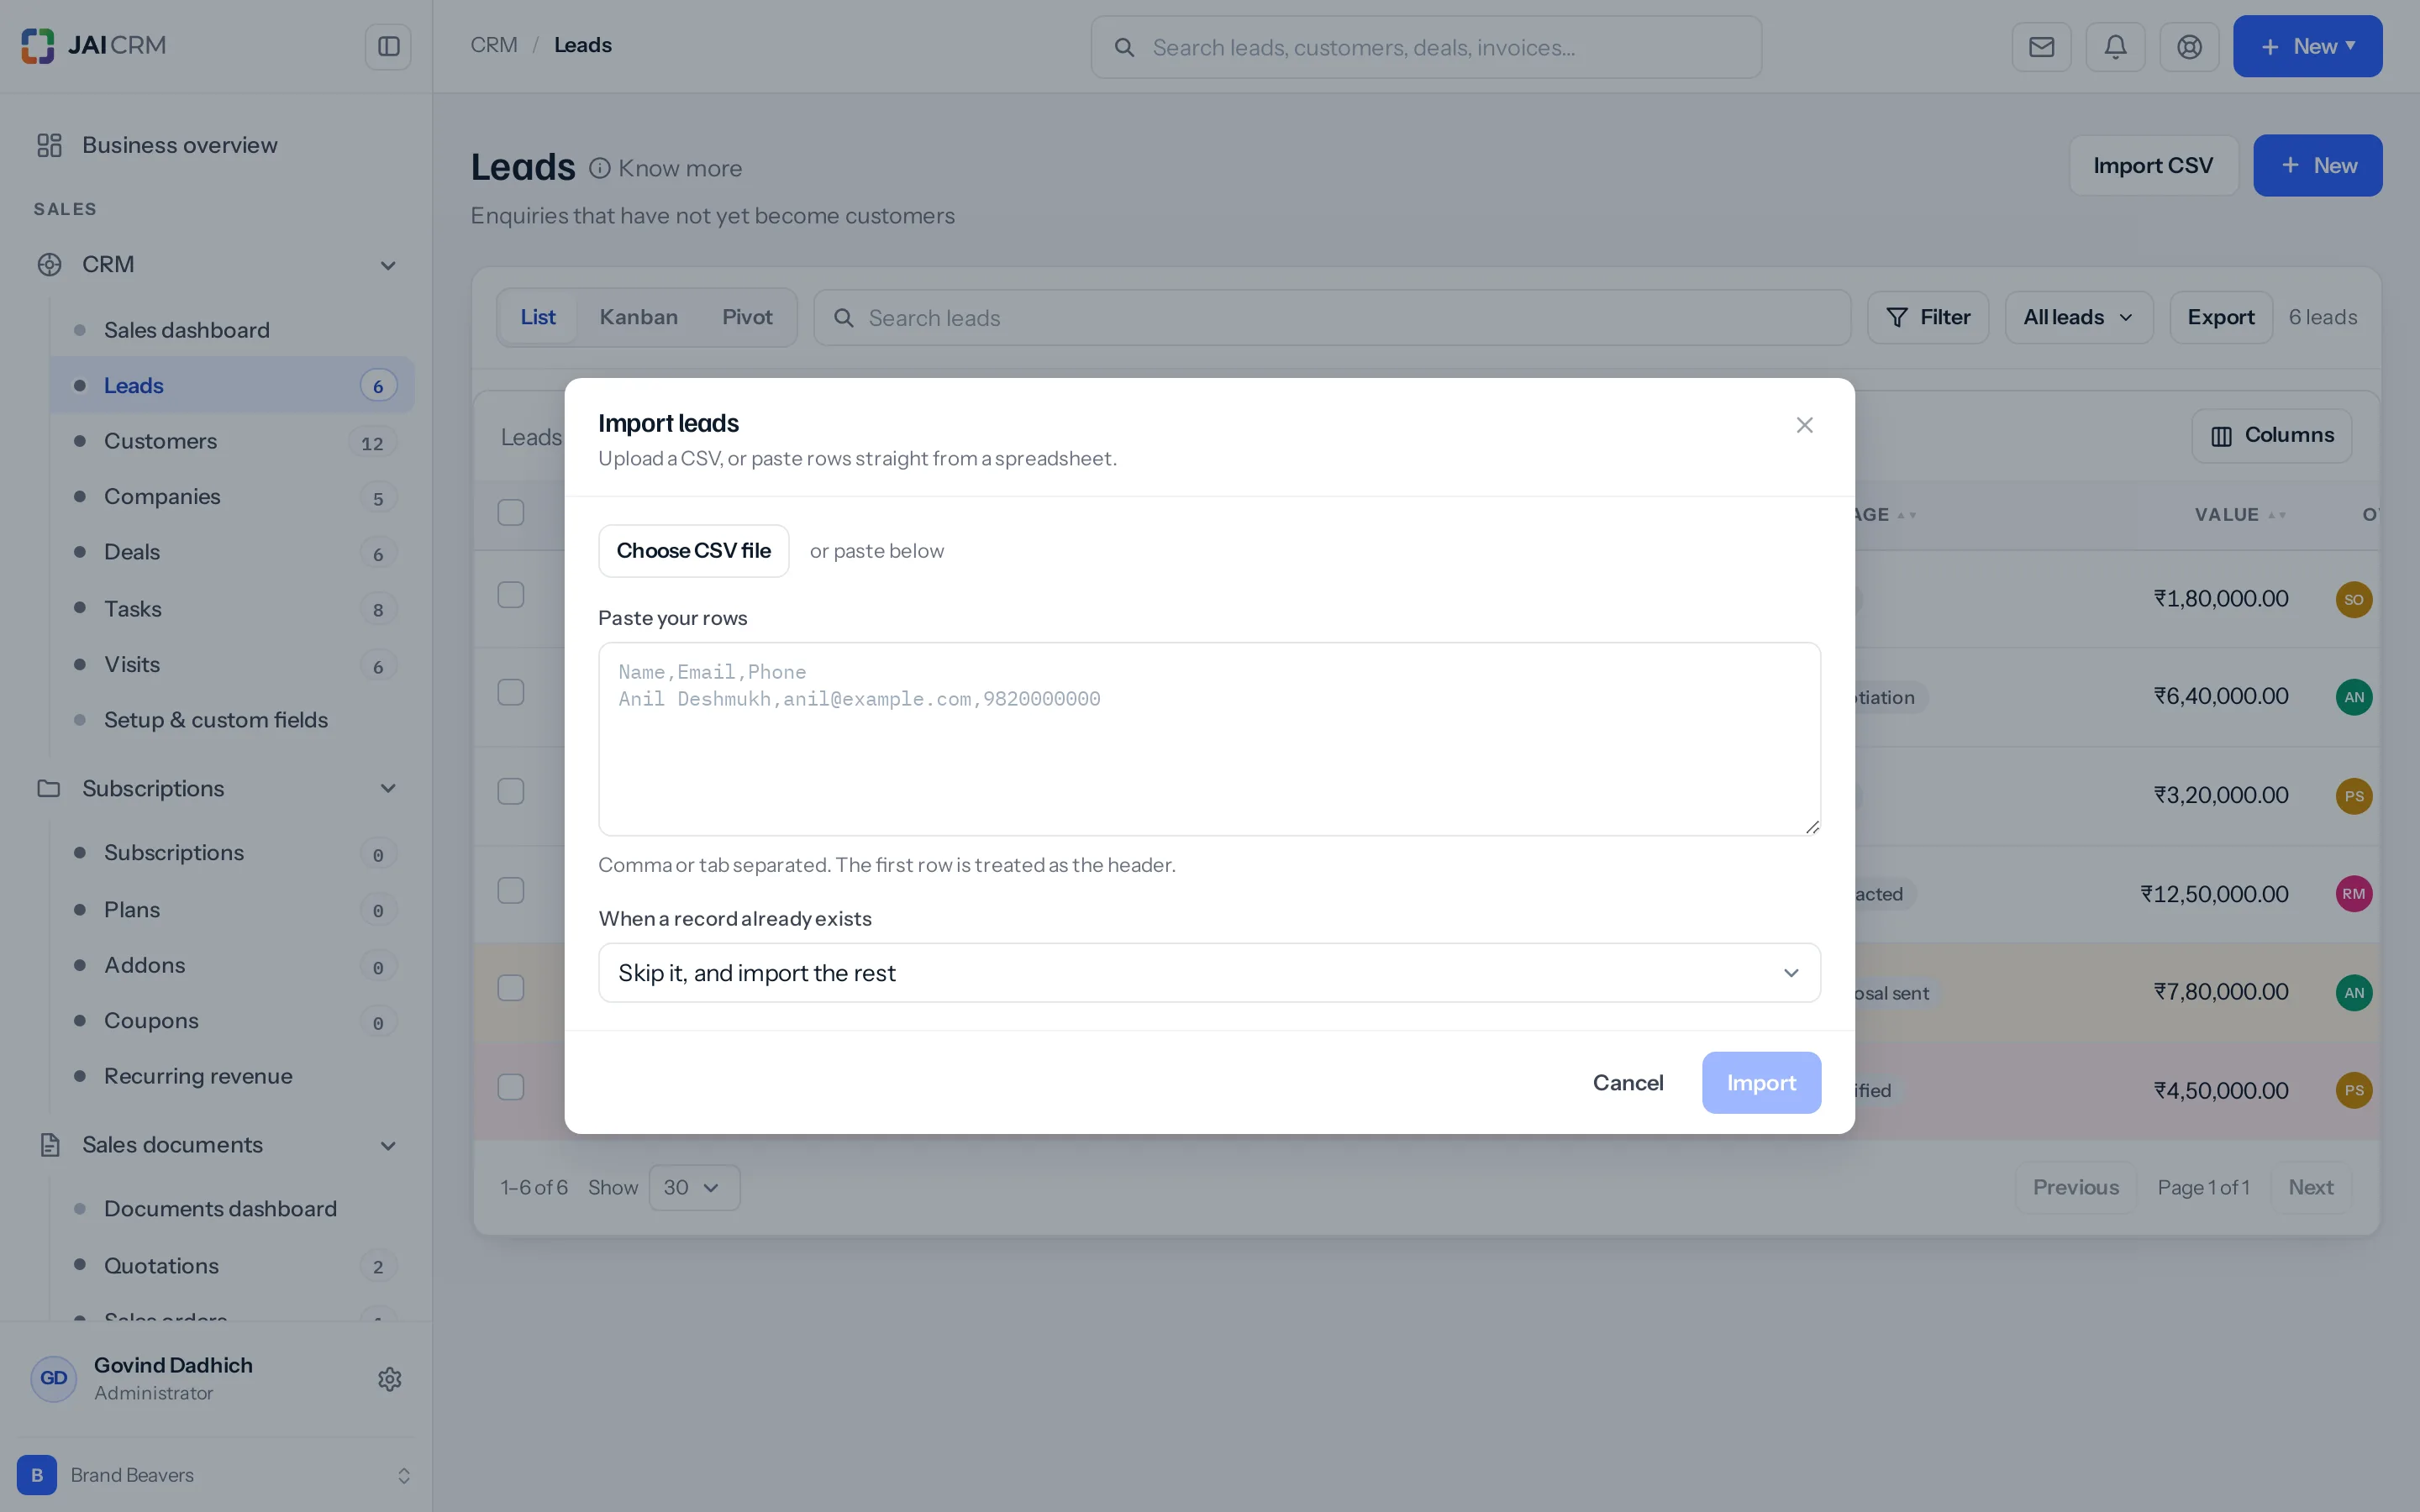Check the row with ₹6,40,000.00 value

pyautogui.click(x=511, y=693)
